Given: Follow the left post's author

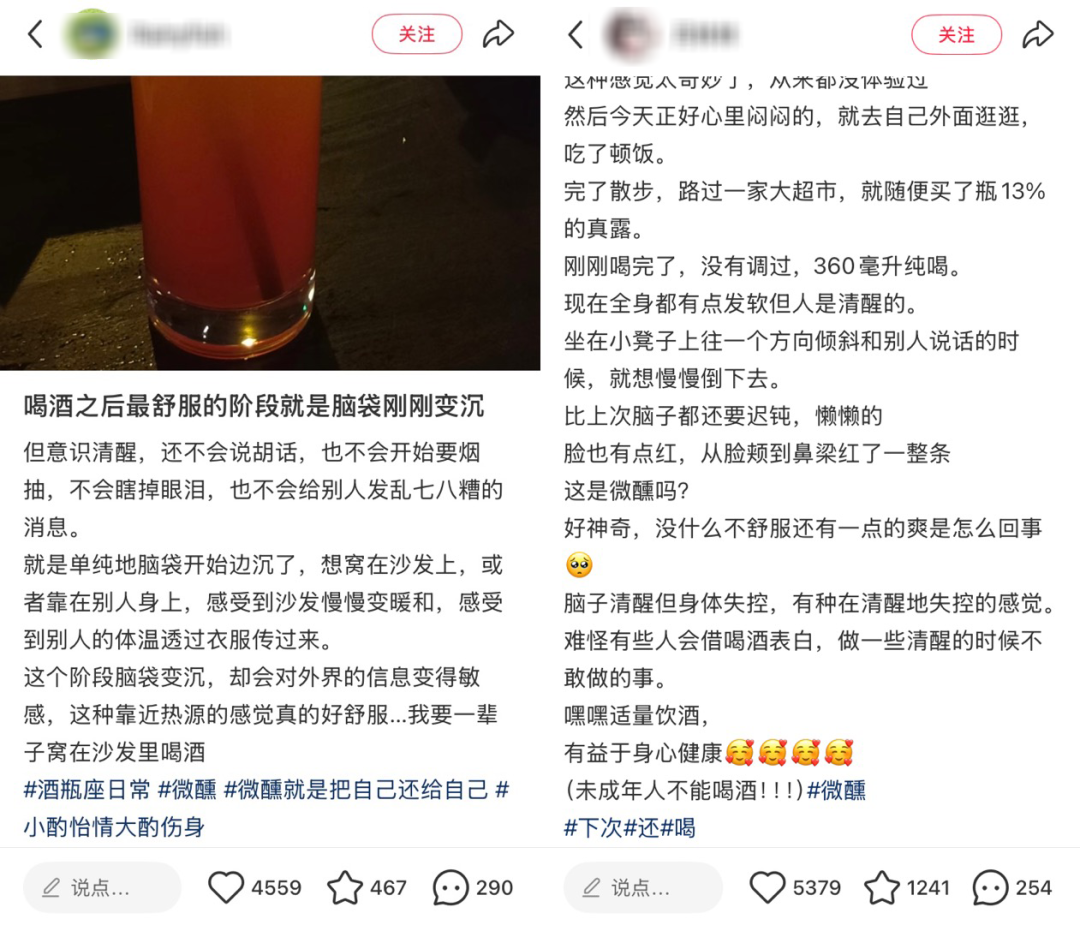Looking at the screenshot, I should [x=417, y=34].
